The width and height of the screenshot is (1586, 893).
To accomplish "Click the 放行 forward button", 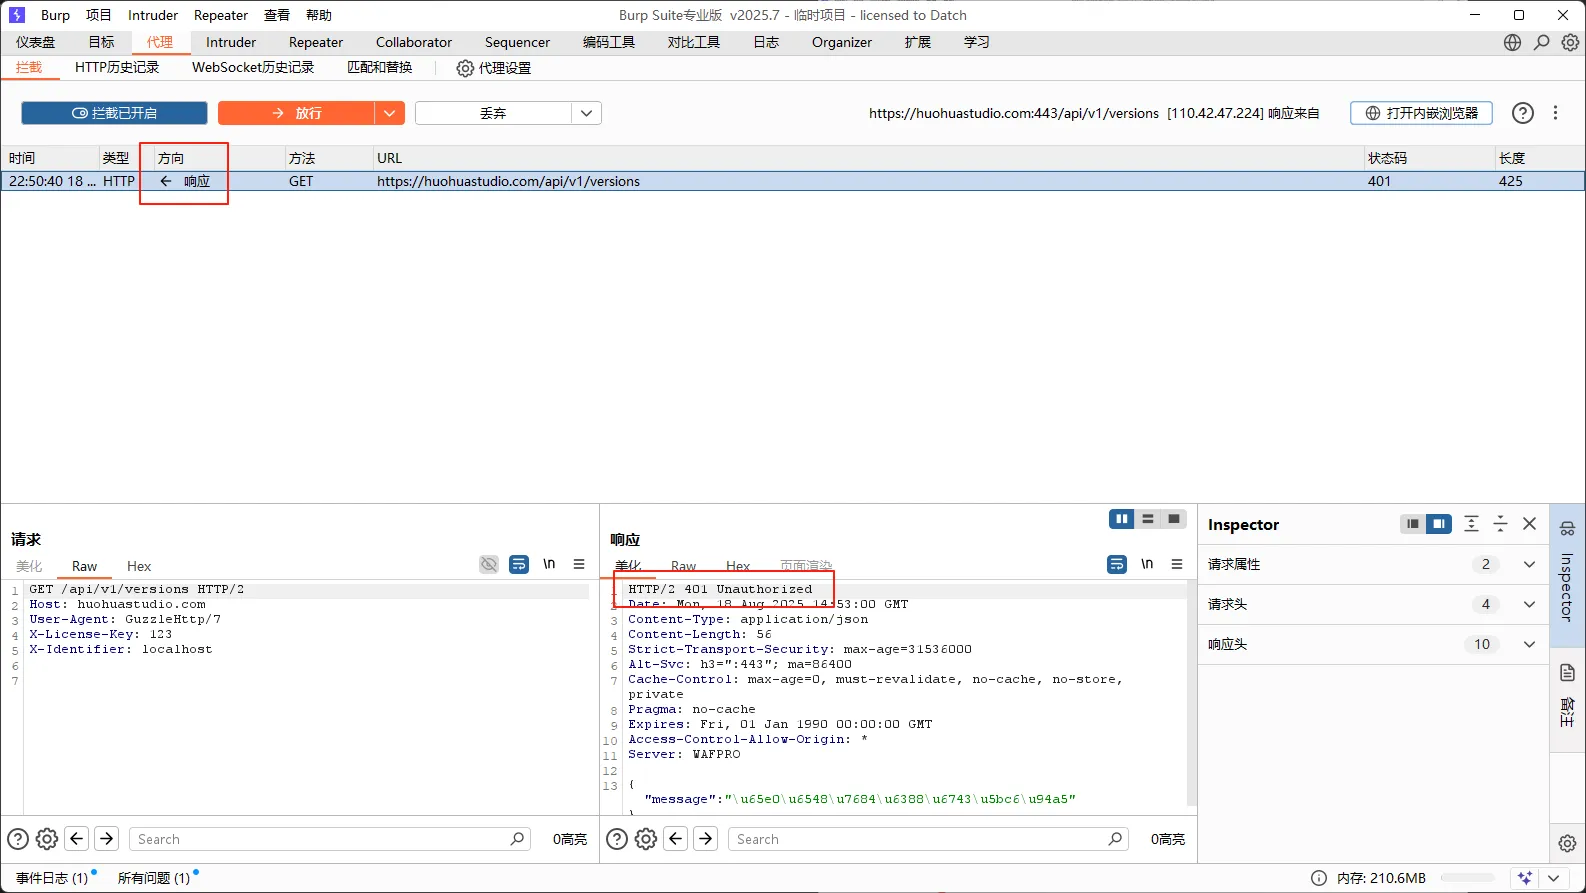I will tap(297, 113).
